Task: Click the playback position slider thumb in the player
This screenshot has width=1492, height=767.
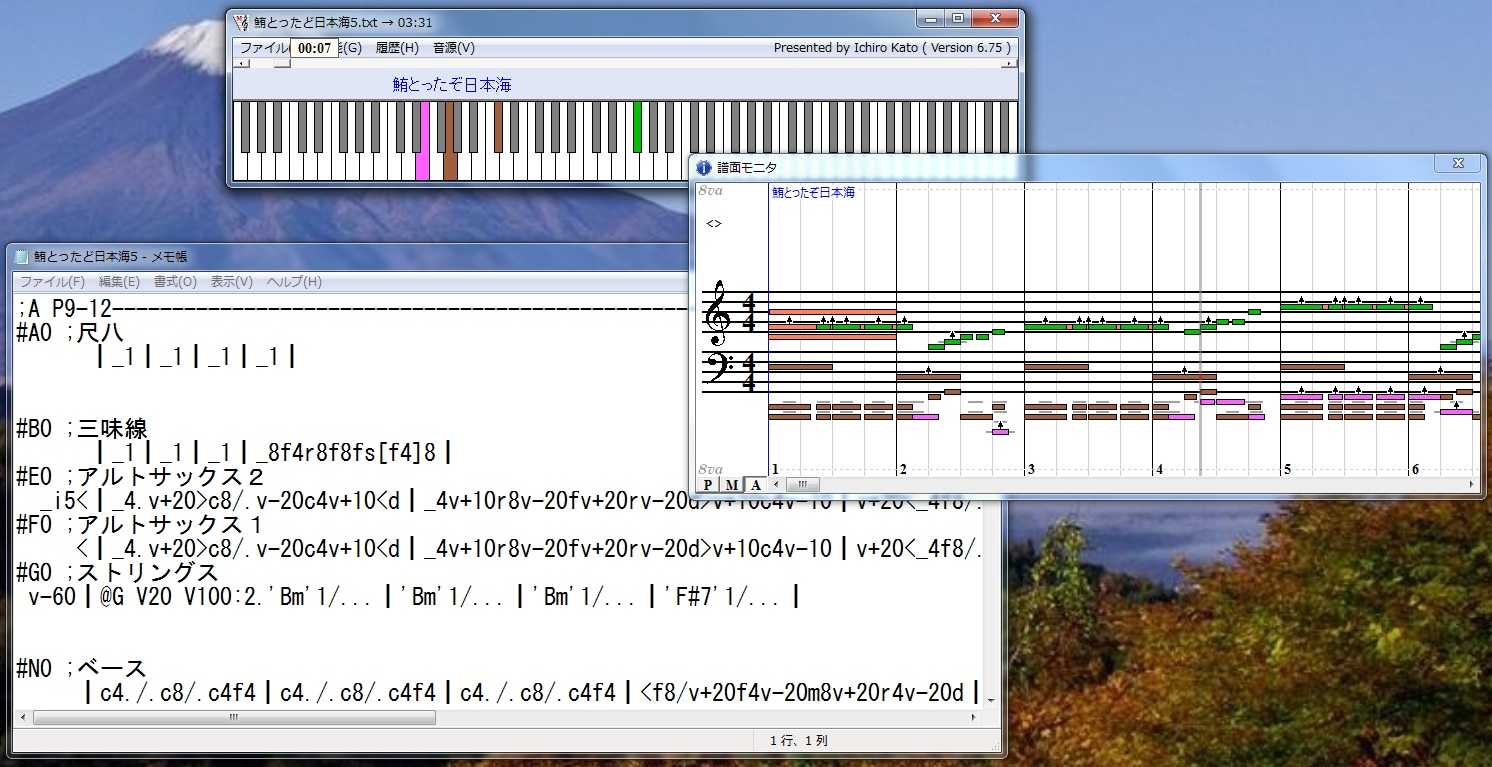Action: pos(282,63)
